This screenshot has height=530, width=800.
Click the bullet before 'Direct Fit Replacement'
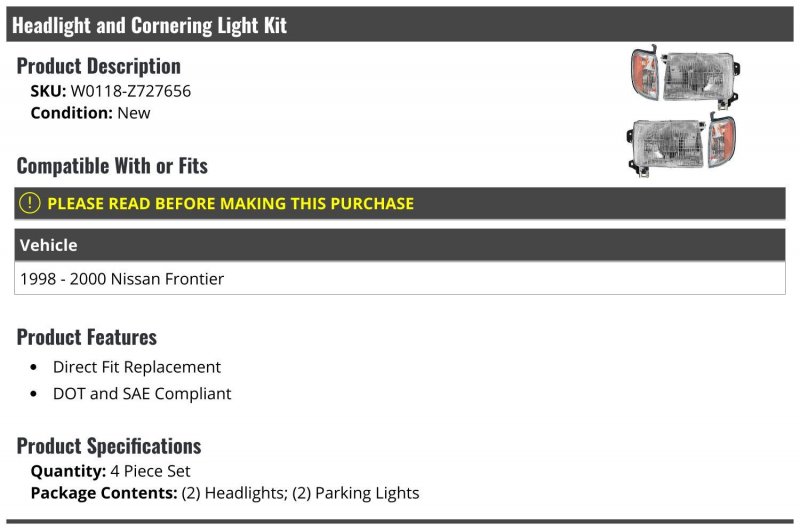tap(34, 368)
